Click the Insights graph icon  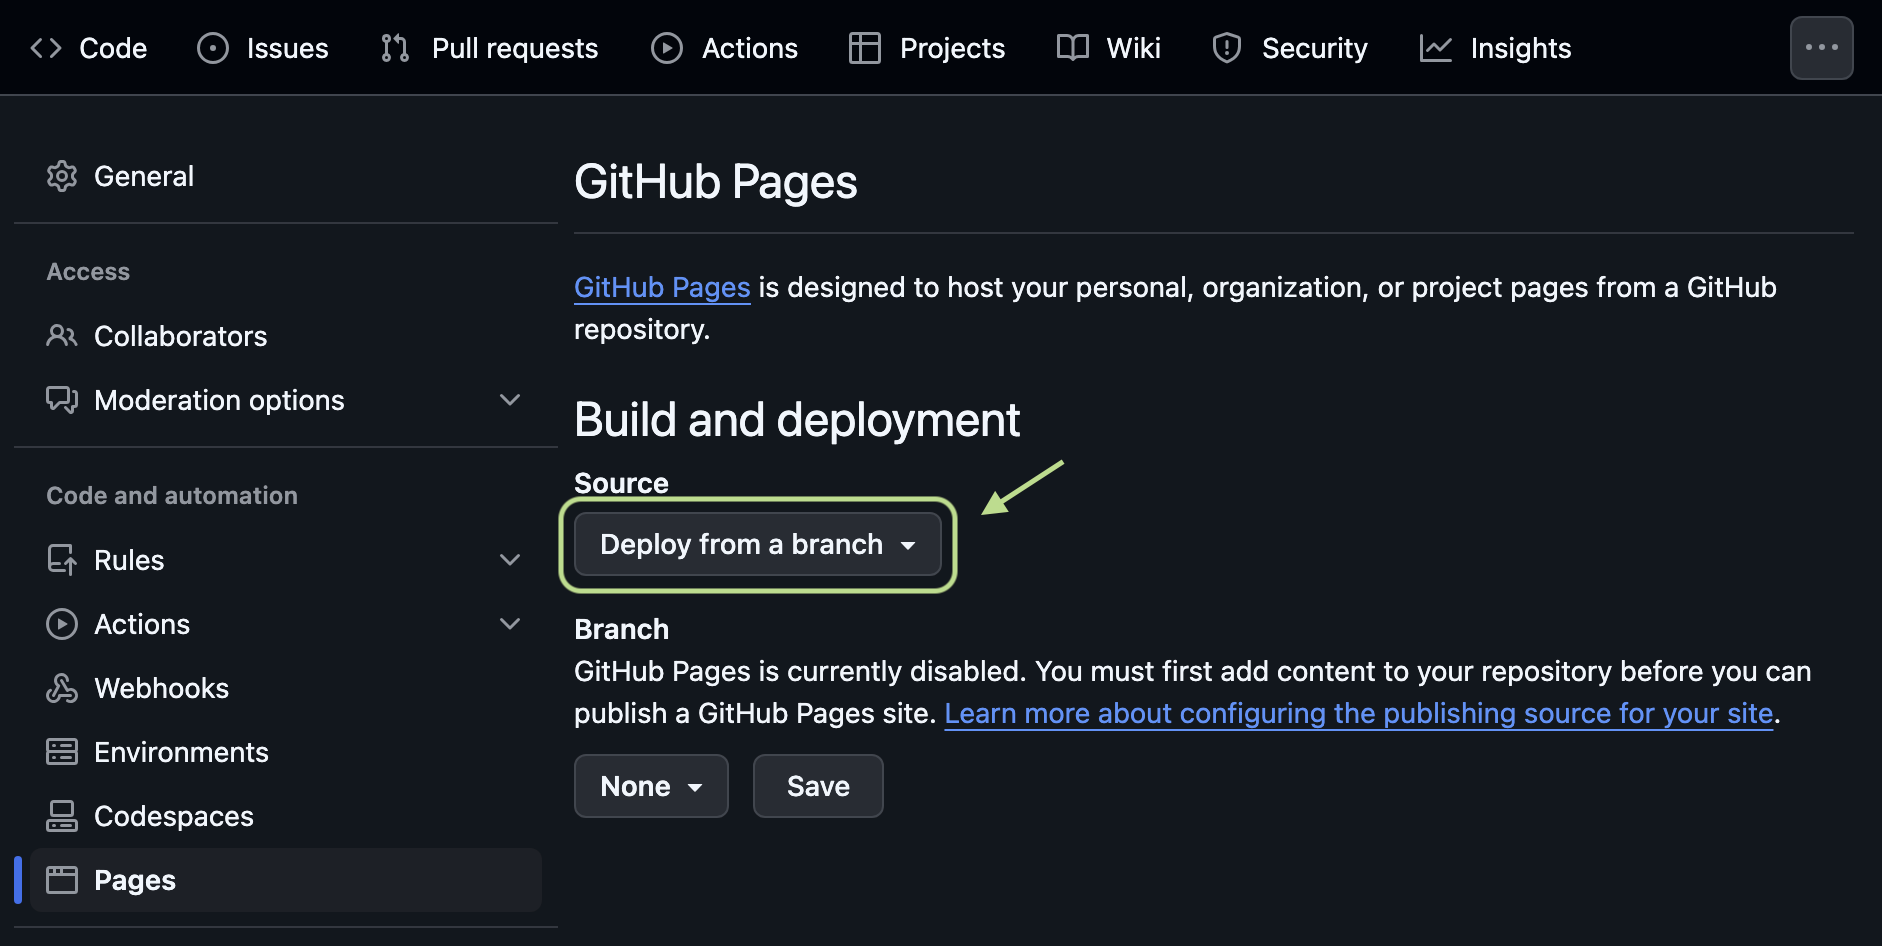tap(1436, 48)
